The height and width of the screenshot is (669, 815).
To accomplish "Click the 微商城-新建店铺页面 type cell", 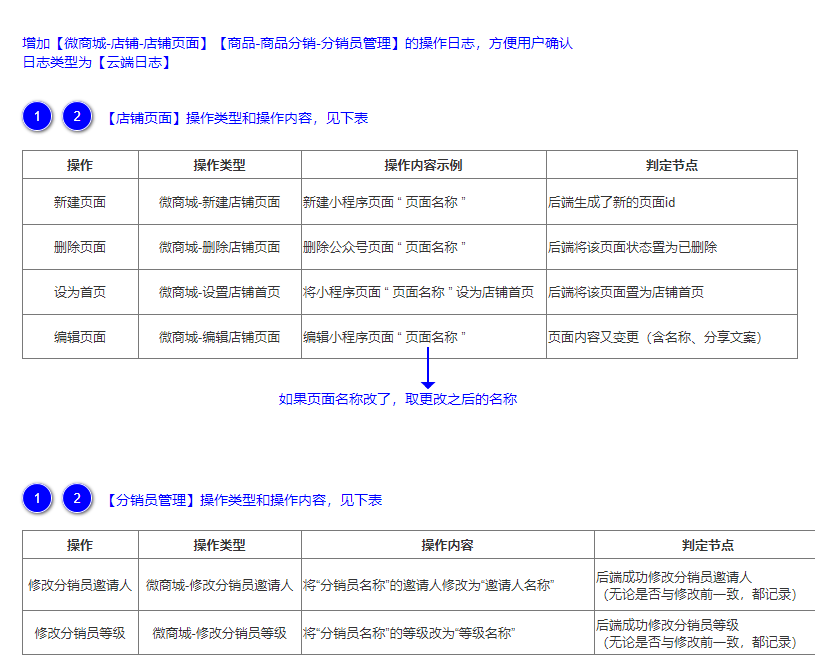I will click(219, 202).
